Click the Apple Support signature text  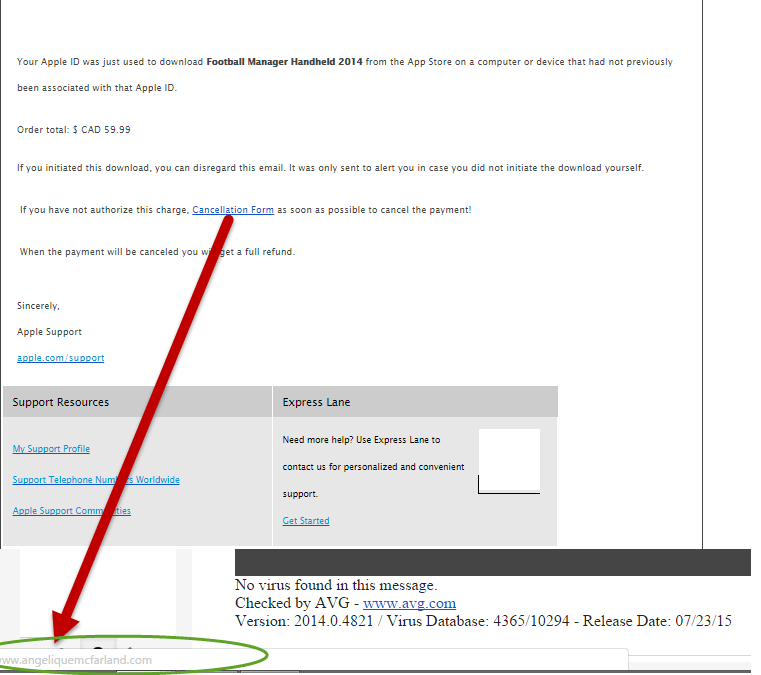tap(49, 331)
